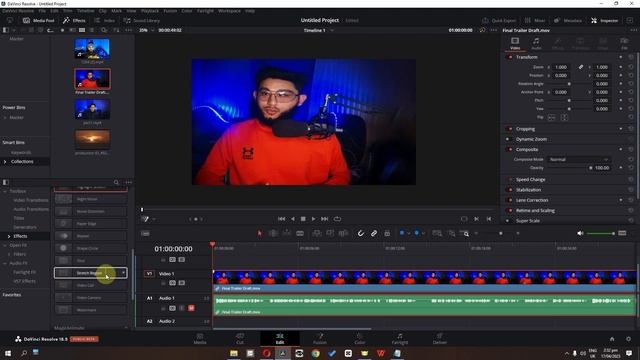Open Stretch Region effect dropdown arrow
640x360 pixels.
tap(123, 273)
